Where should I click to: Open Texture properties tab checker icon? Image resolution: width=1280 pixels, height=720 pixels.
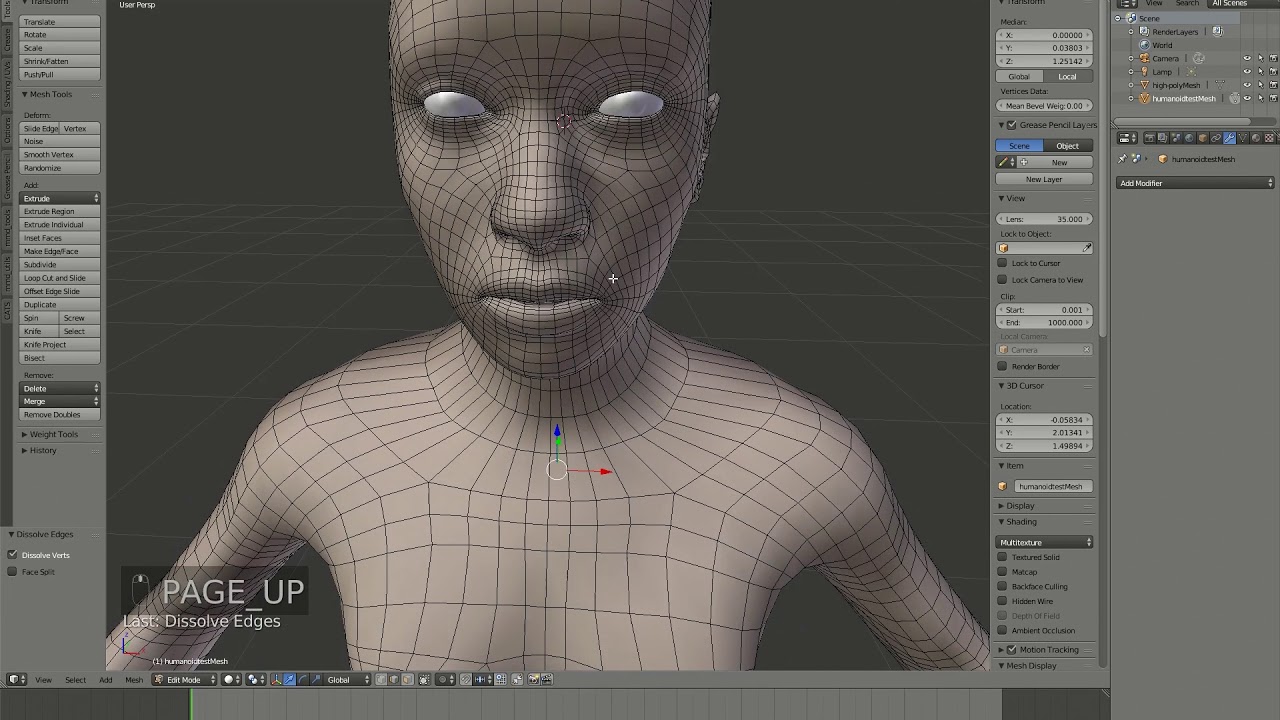(x=1269, y=138)
